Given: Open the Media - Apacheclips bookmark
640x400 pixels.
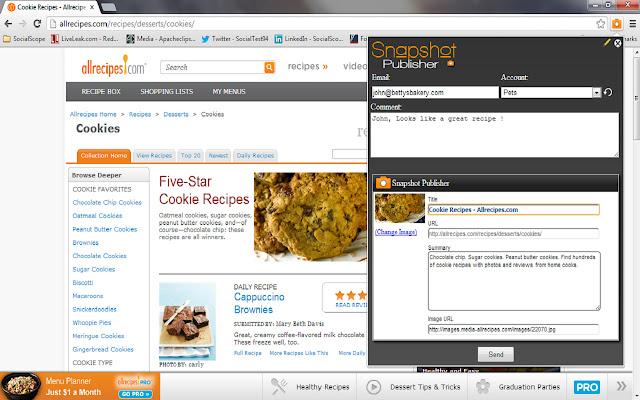Looking at the screenshot, I should pyautogui.click(x=161, y=39).
